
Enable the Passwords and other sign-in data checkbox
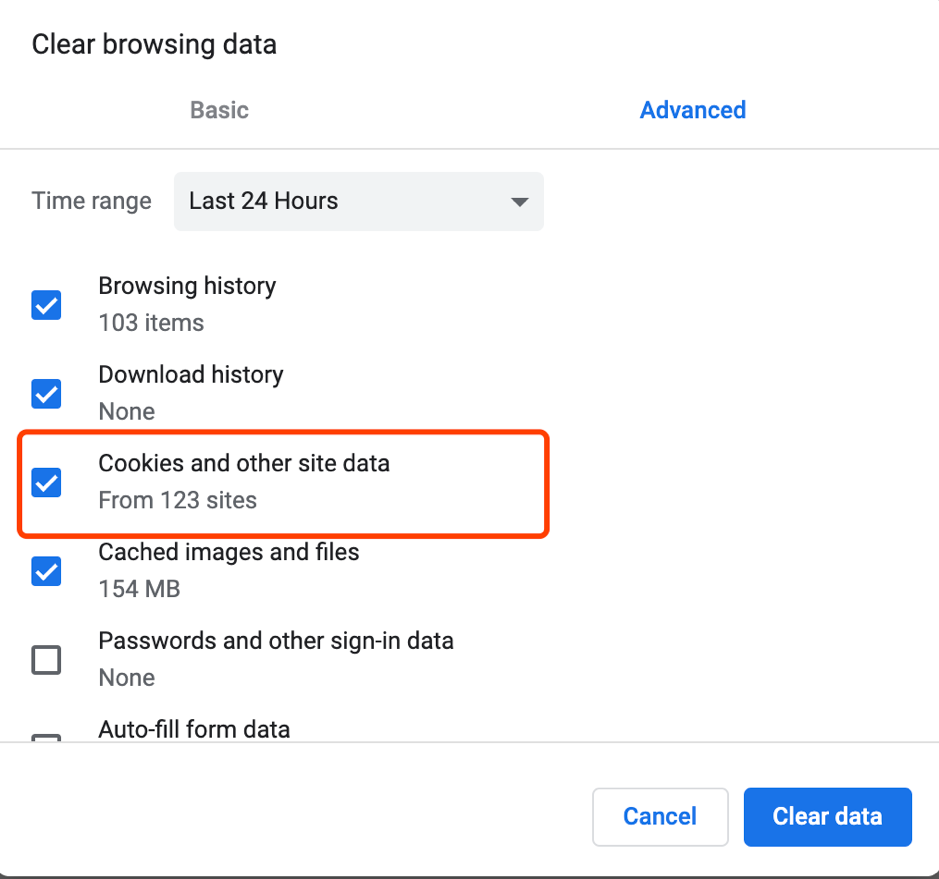(x=46, y=660)
